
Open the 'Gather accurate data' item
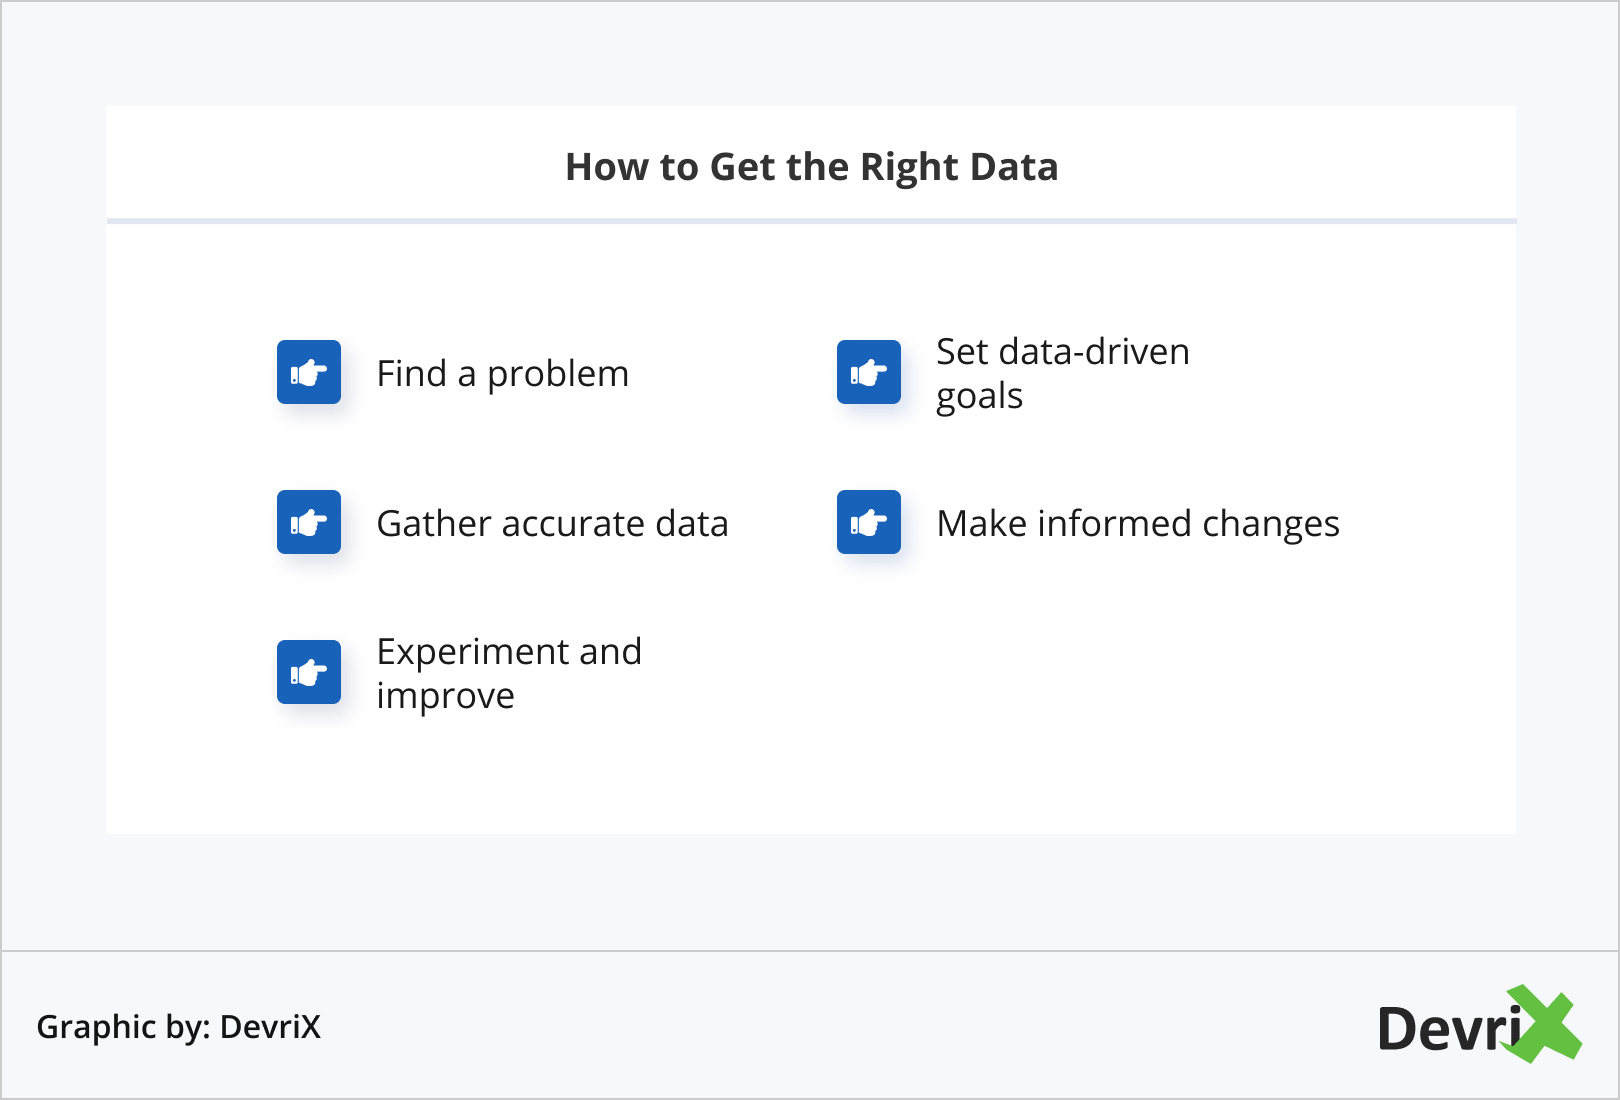coord(552,524)
